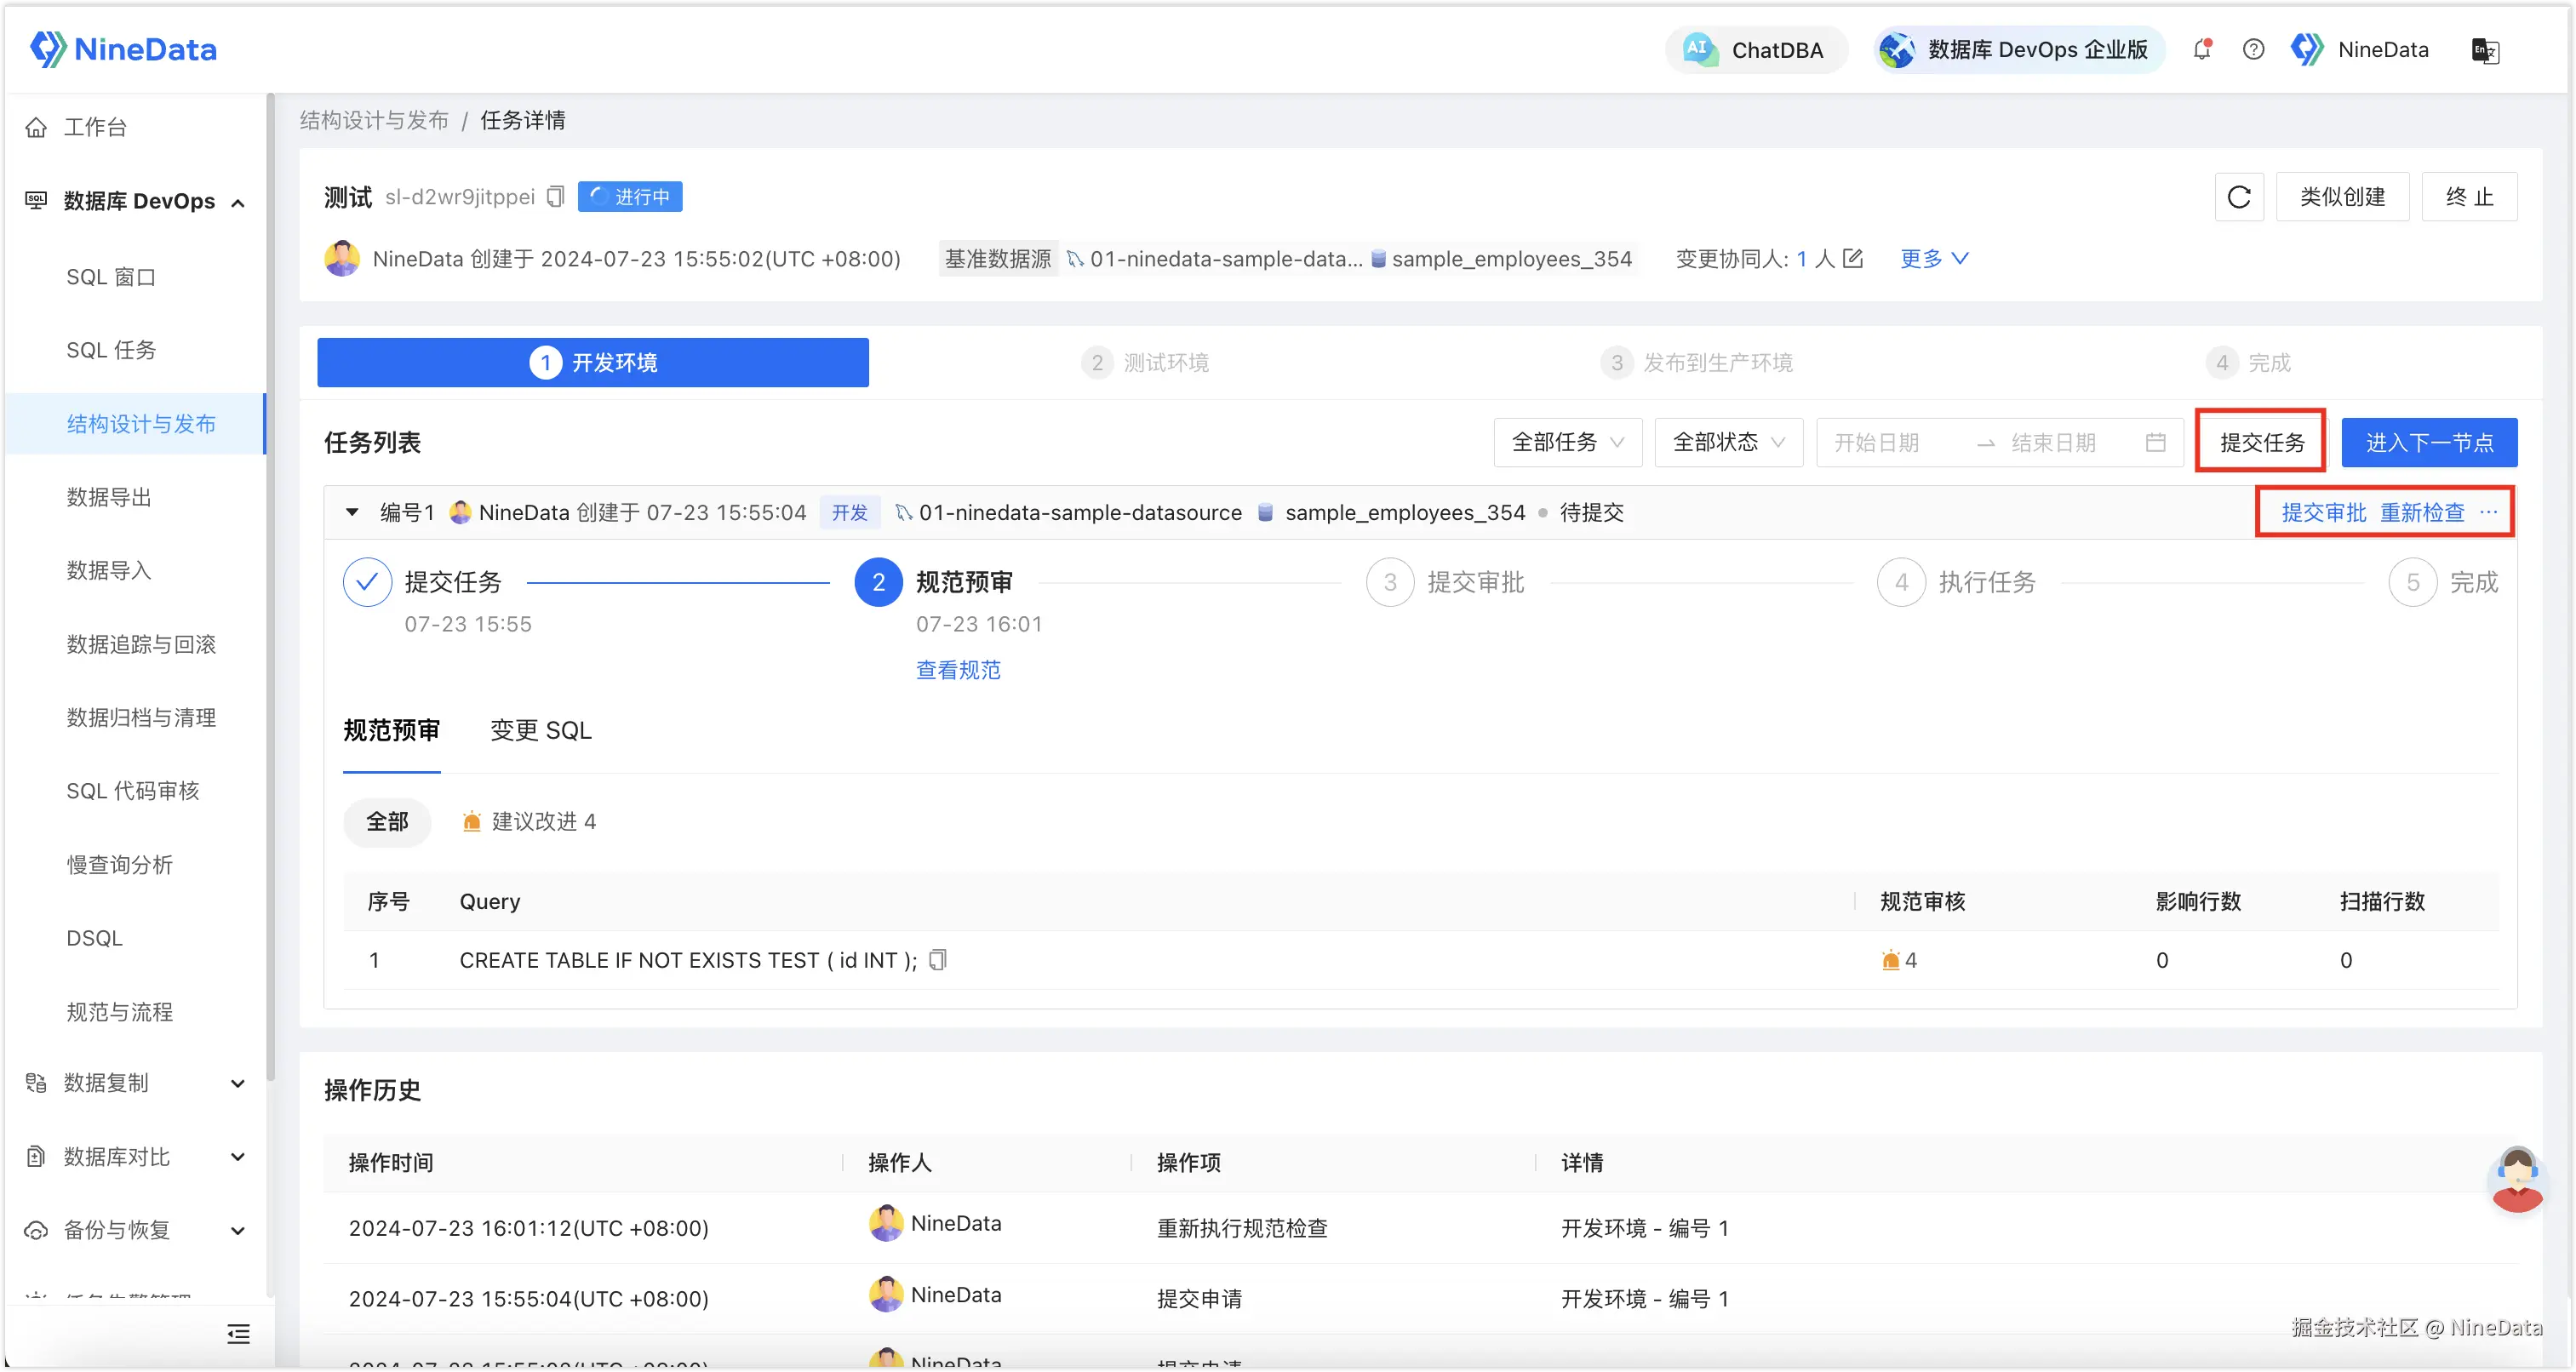The image size is (2576, 1372).
Task: Open the 全部状态 dropdown
Action: (1728, 442)
